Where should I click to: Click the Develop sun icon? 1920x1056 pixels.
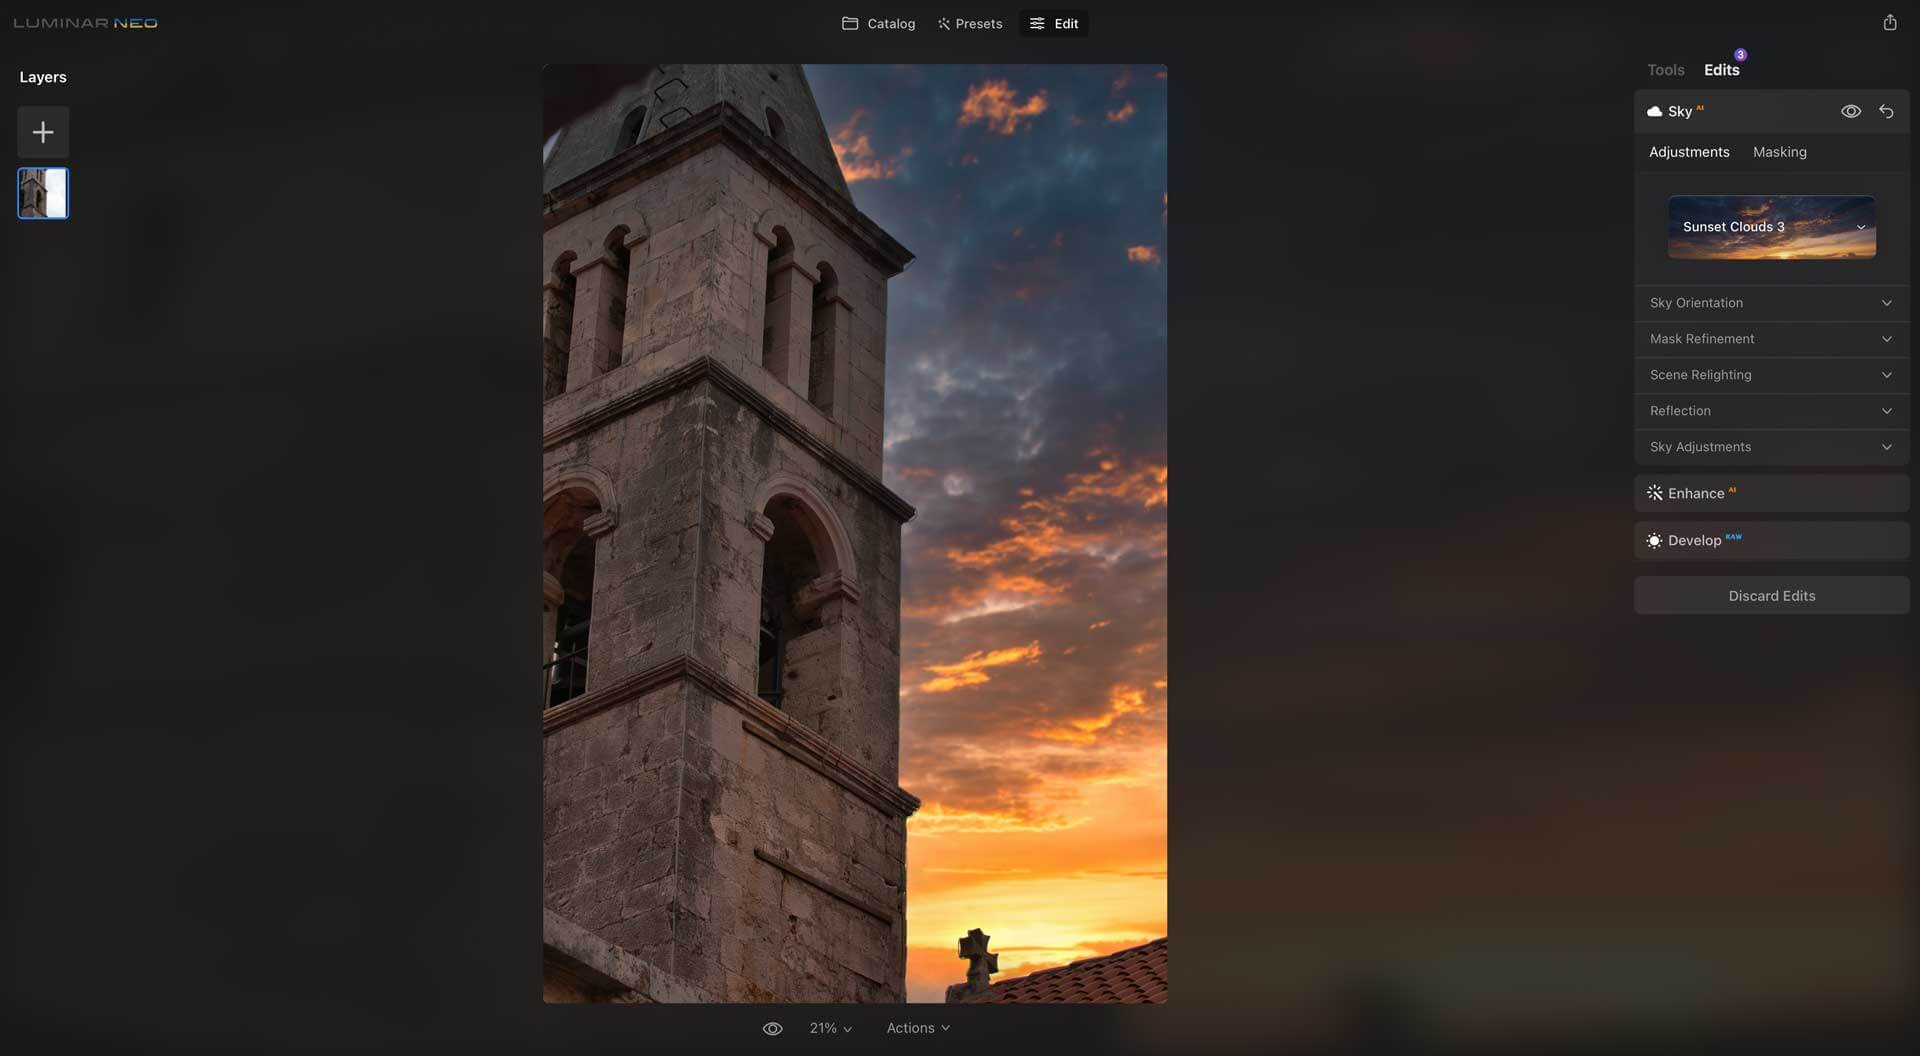[1655, 541]
